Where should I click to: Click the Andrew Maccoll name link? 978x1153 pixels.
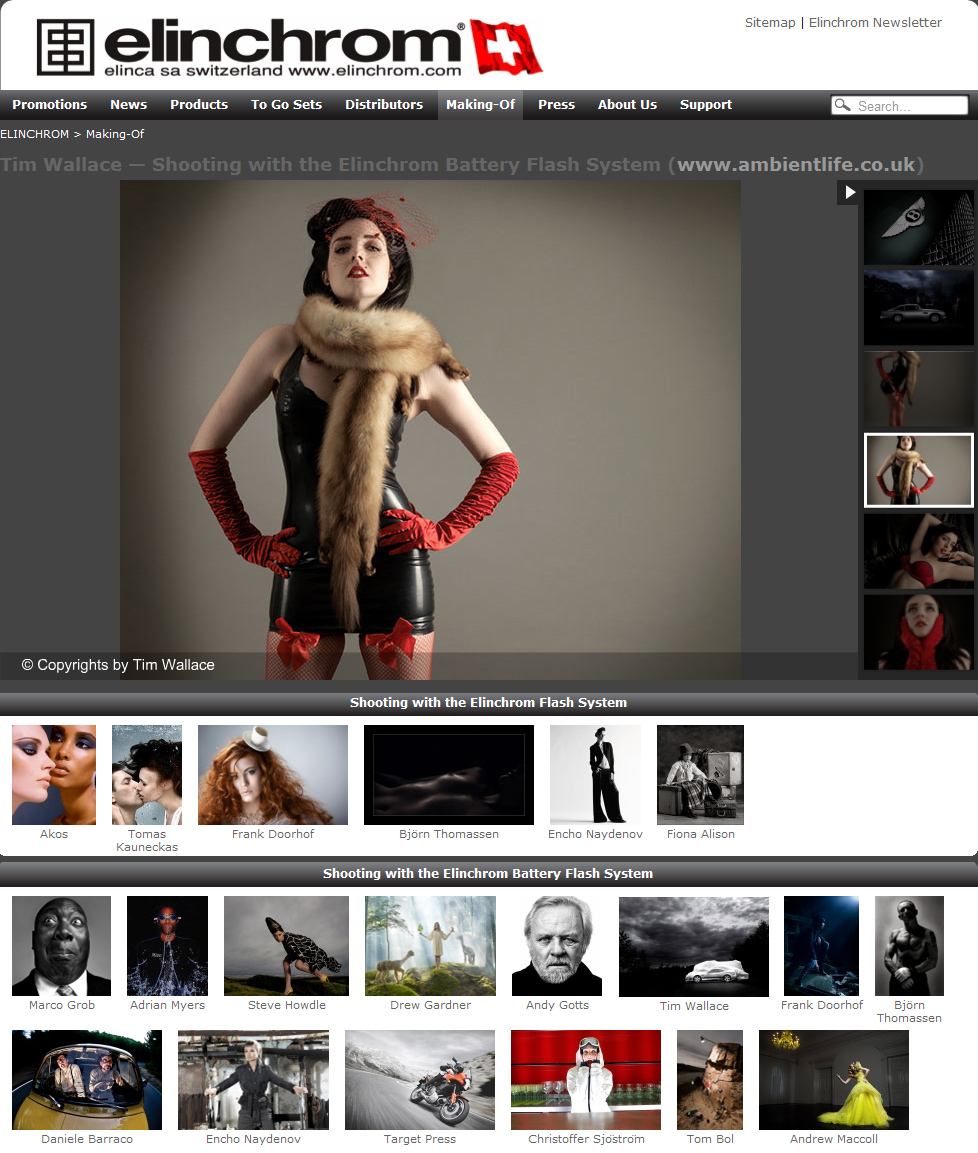coord(834,1139)
